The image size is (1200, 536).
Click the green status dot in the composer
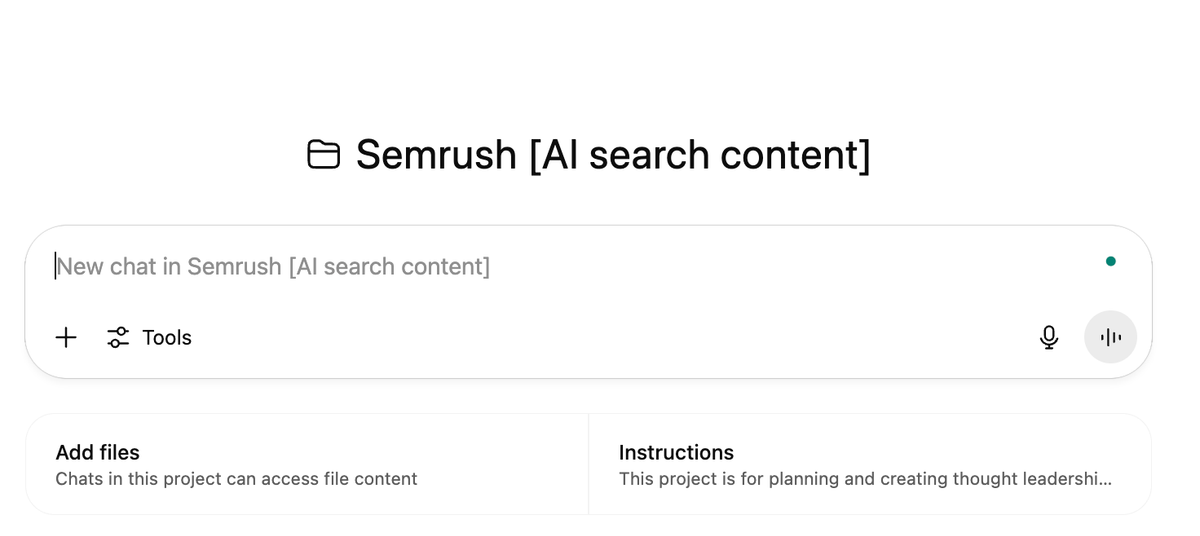1111,262
